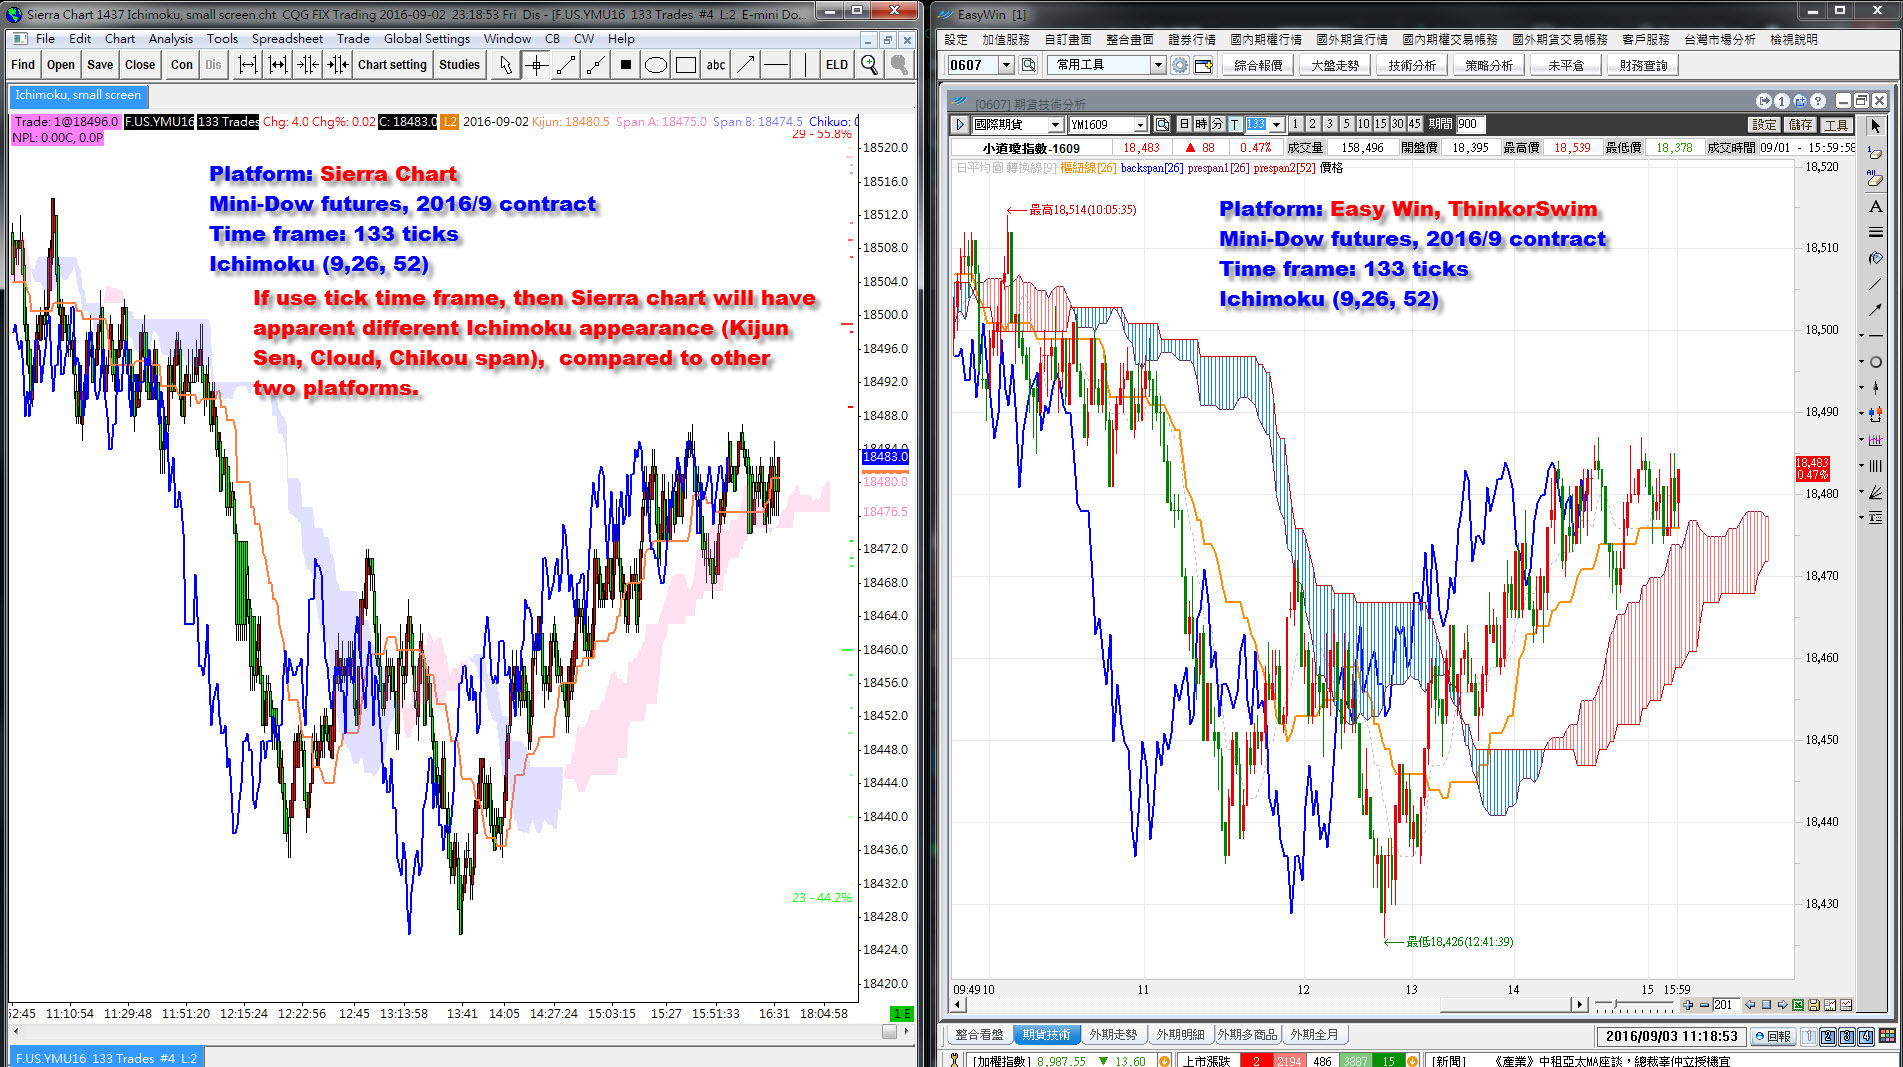The width and height of the screenshot is (1903, 1067).
Task: Select the arrow drawing tool
Action: pyautogui.click(x=746, y=65)
